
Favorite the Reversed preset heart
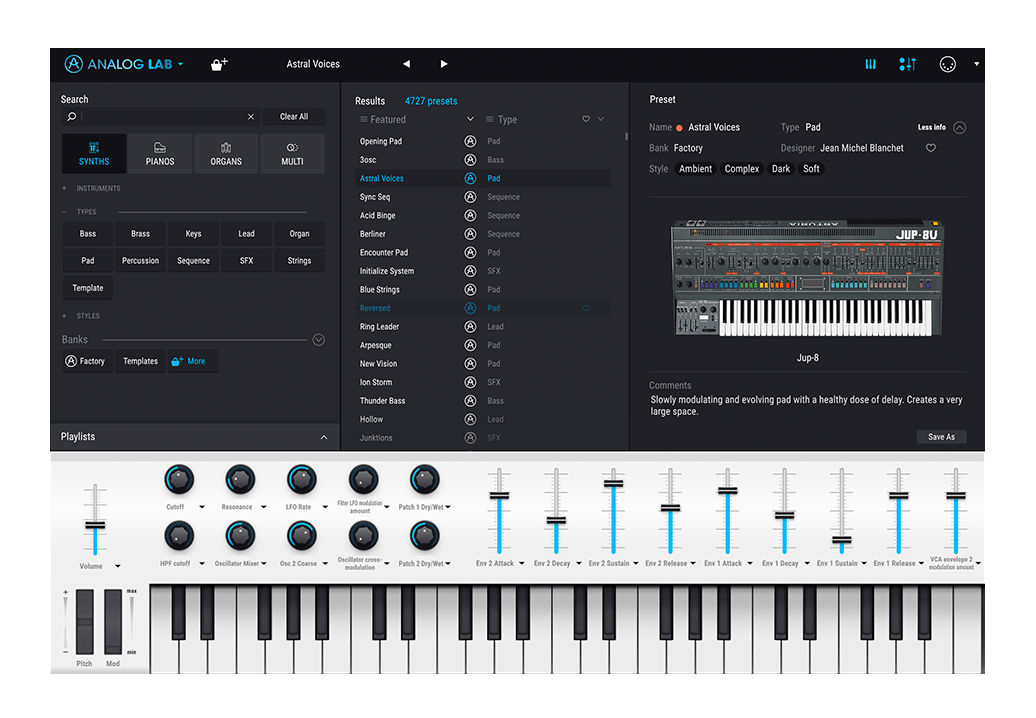tap(586, 308)
